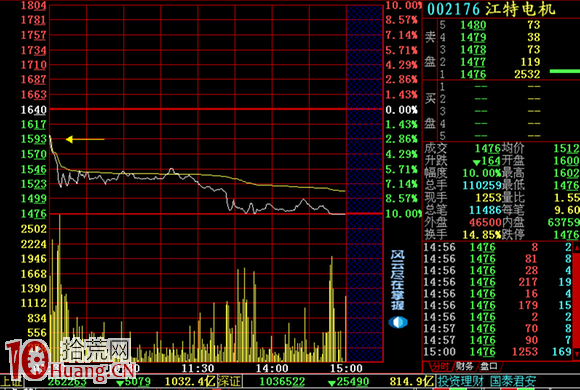Click the 25490 index change in status bar
This screenshot has height=390, width=580.
[347, 381]
